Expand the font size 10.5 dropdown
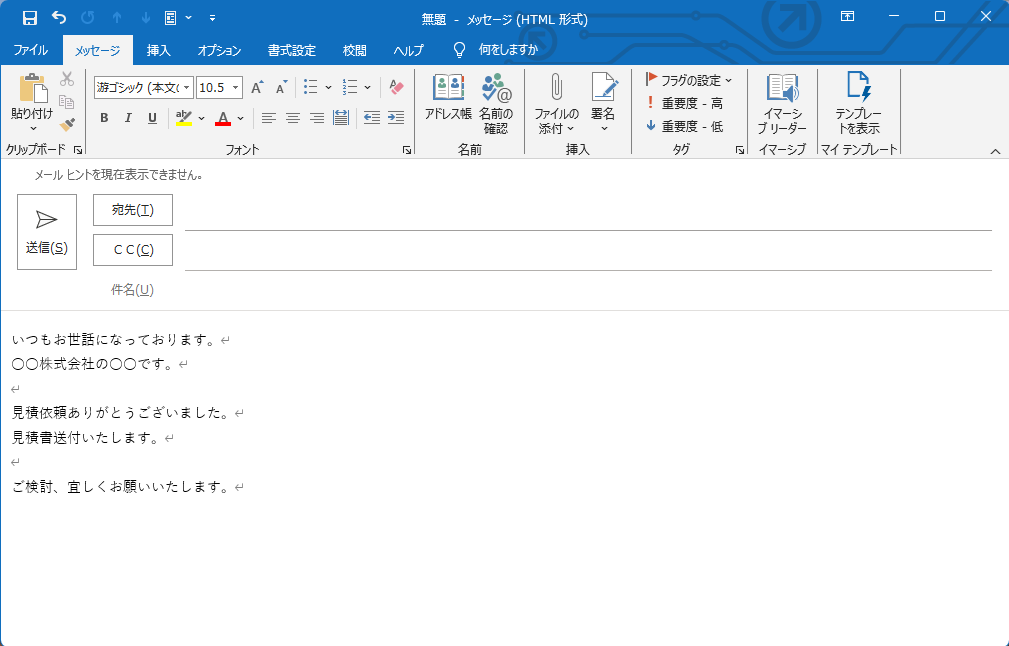 point(236,88)
